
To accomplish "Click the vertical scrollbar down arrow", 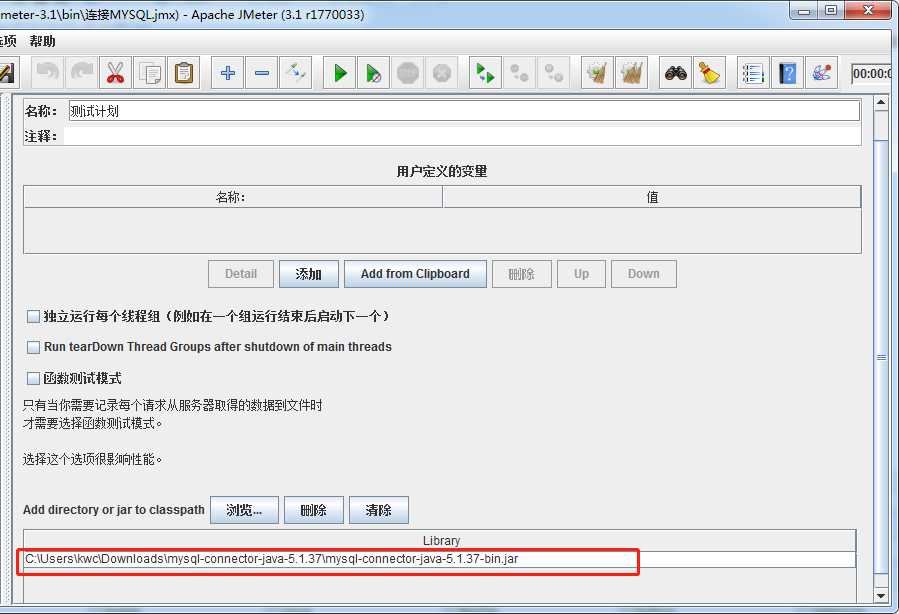I will [881, 596].
